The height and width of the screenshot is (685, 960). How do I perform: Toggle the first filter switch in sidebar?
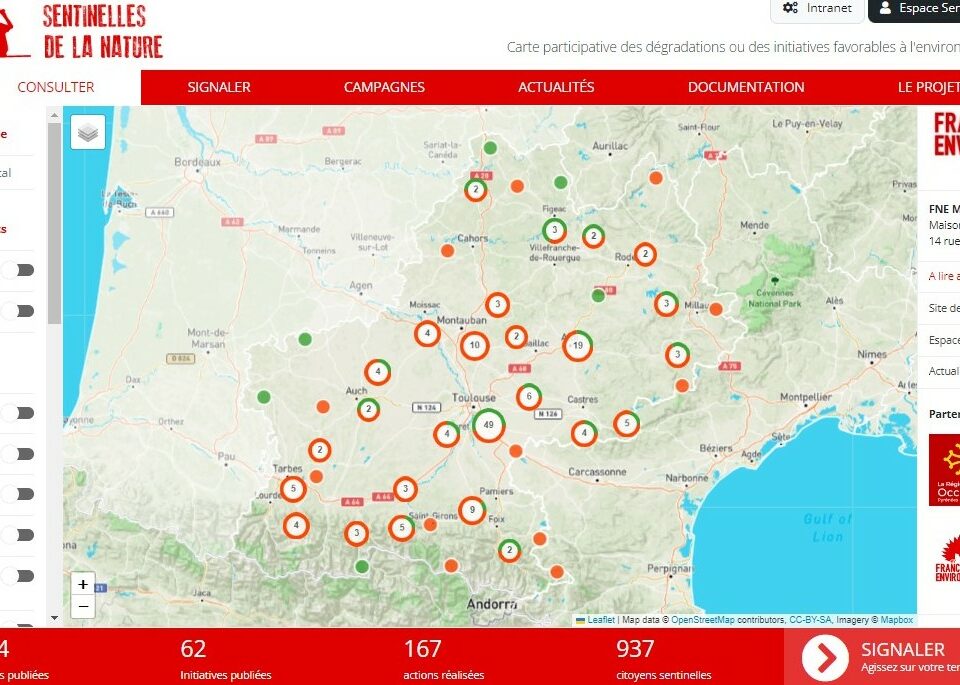tap(17, 270)
